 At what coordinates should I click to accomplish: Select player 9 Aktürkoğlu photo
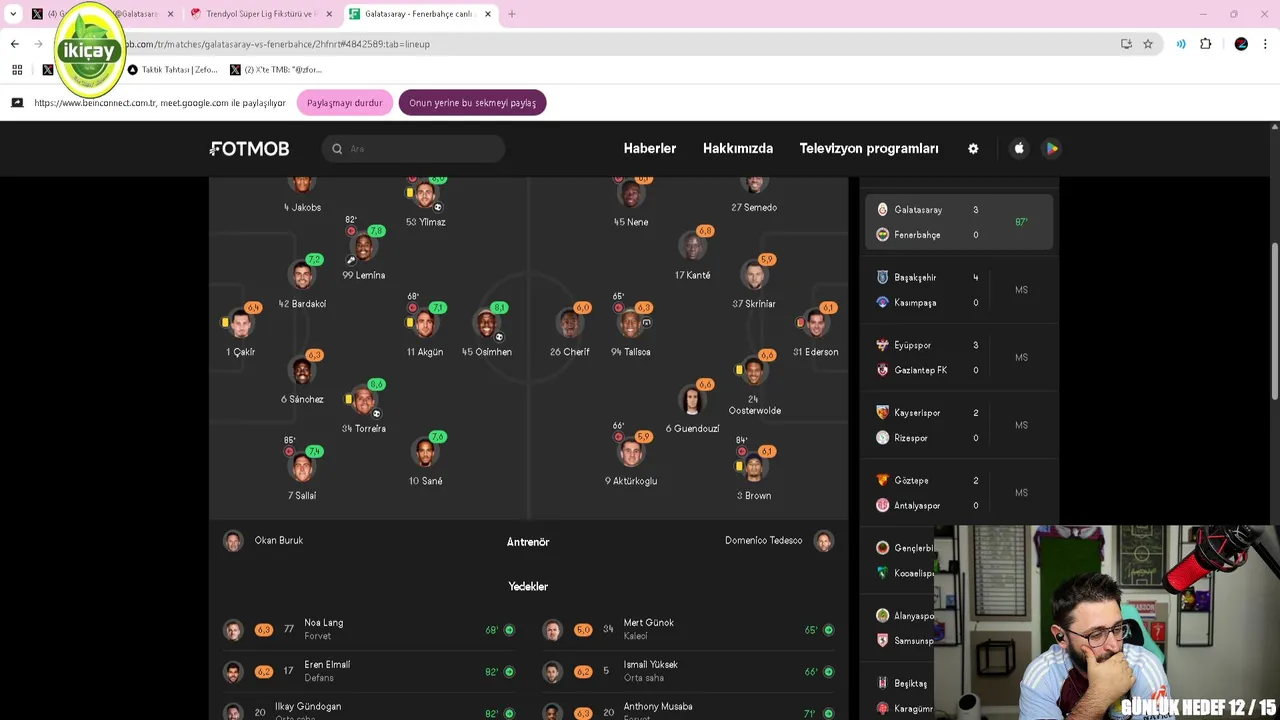(631, 454)
